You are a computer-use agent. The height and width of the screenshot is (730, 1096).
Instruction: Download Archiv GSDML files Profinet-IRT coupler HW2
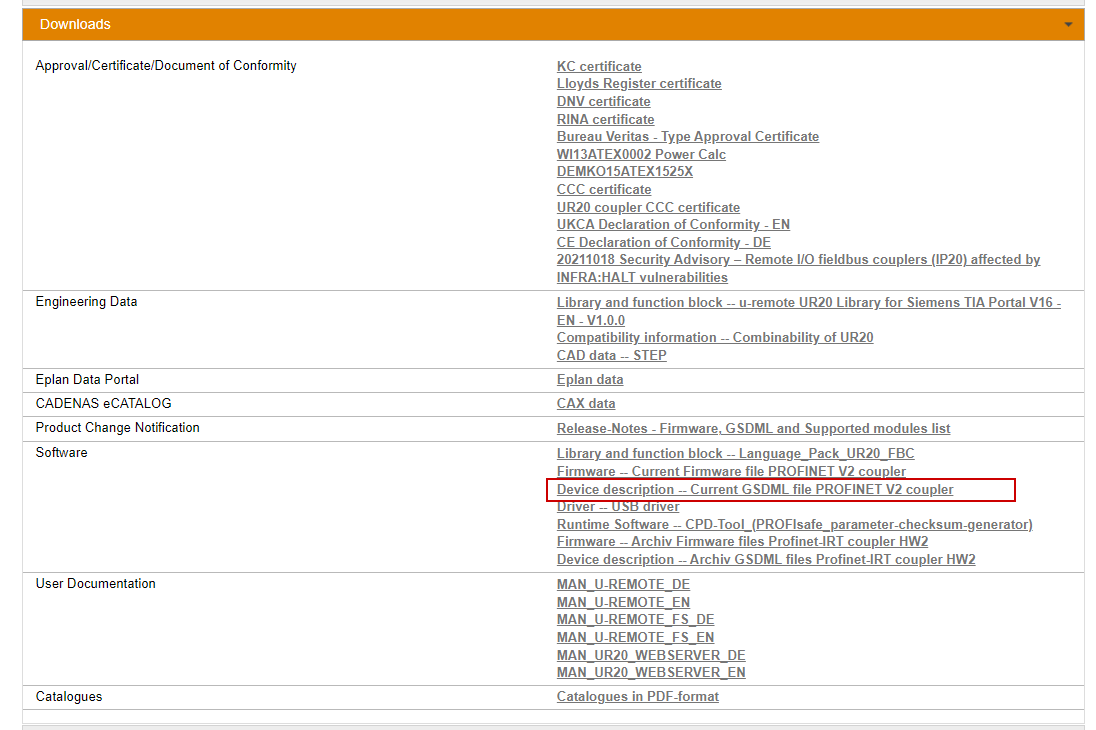tap(766, 559)
